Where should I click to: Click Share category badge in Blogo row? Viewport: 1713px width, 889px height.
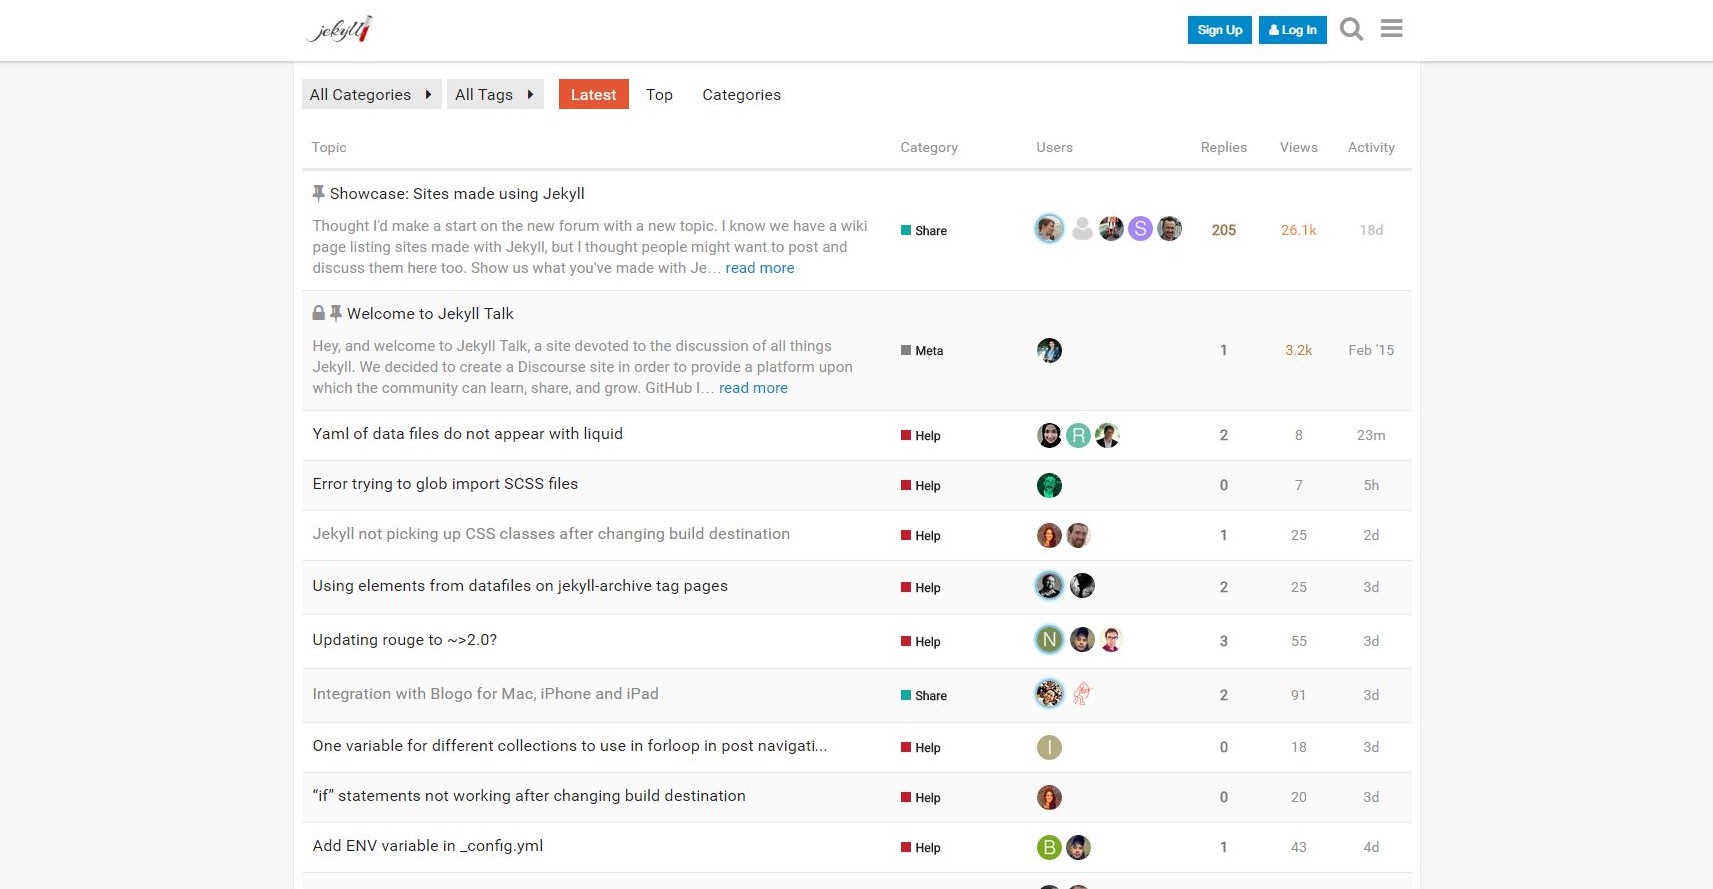[924, 695]
